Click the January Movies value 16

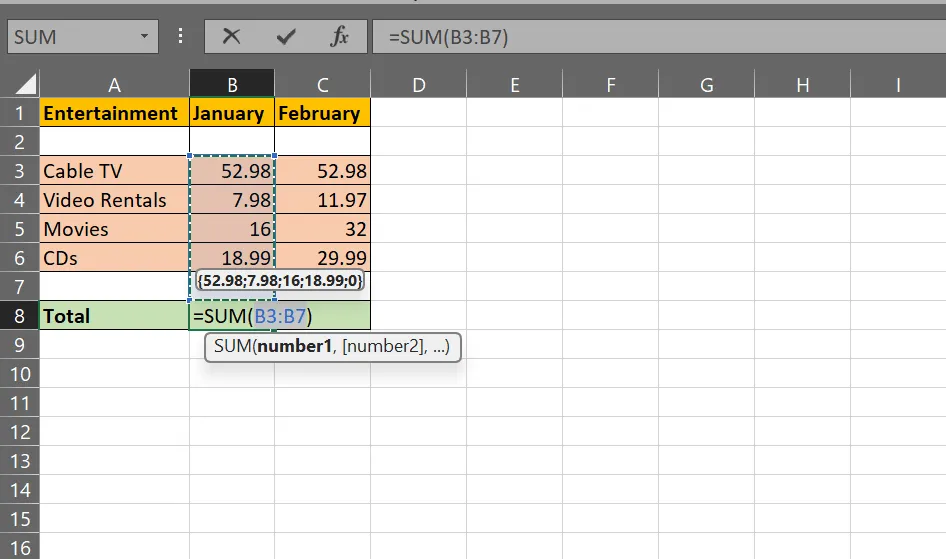(x=232, y=229)
